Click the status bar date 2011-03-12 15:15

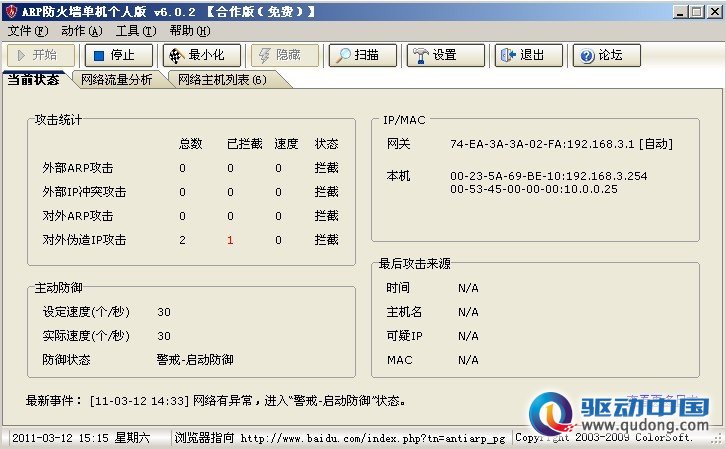[81, 437]
